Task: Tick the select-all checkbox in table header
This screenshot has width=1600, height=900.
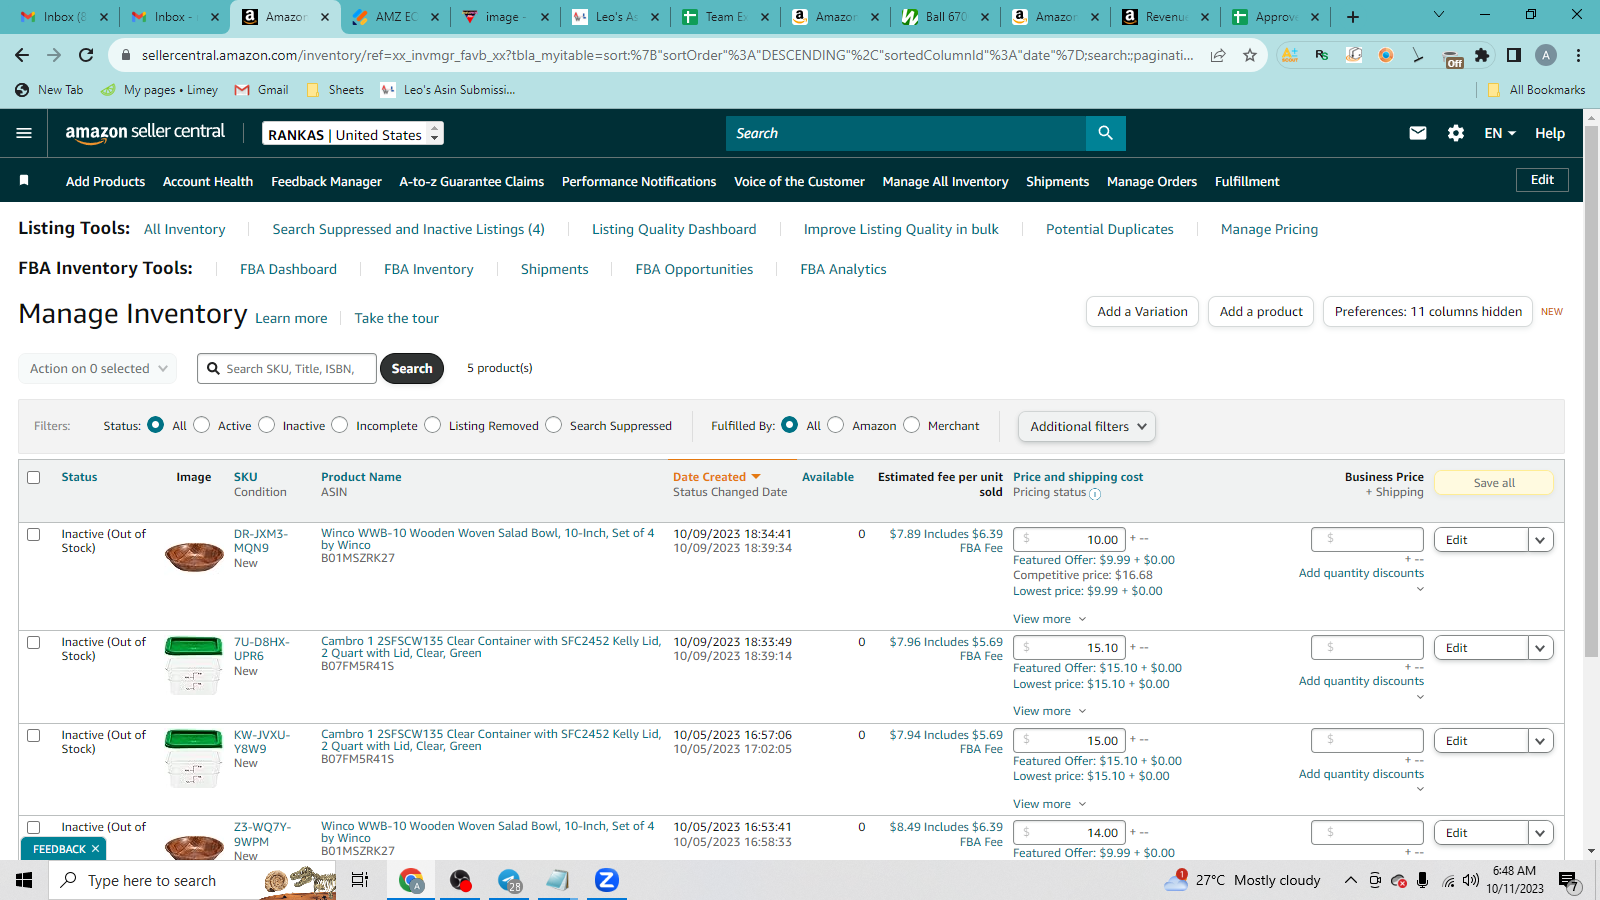Action: (x=34, y=477)
